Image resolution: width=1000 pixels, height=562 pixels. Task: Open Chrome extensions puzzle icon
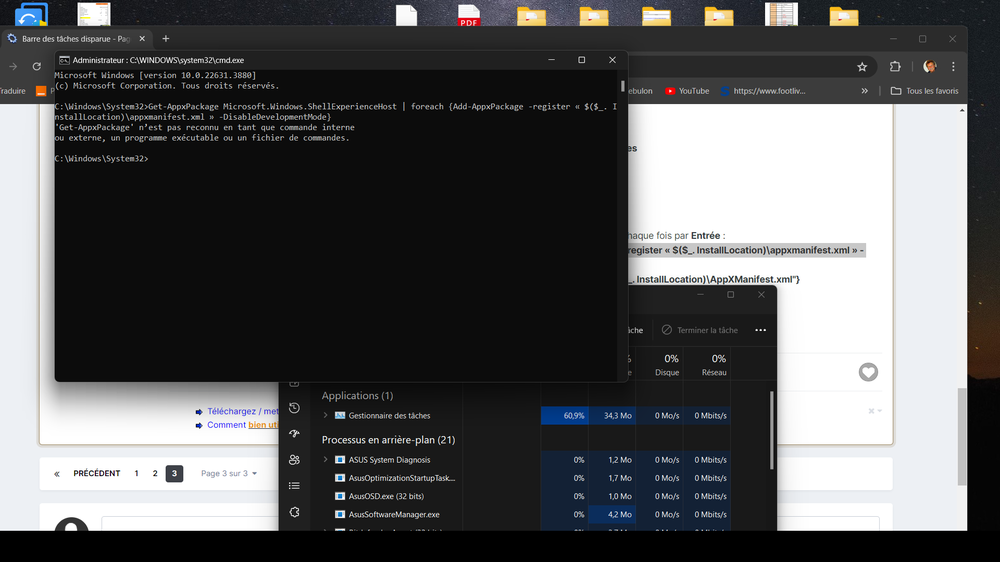click(895, 67)
